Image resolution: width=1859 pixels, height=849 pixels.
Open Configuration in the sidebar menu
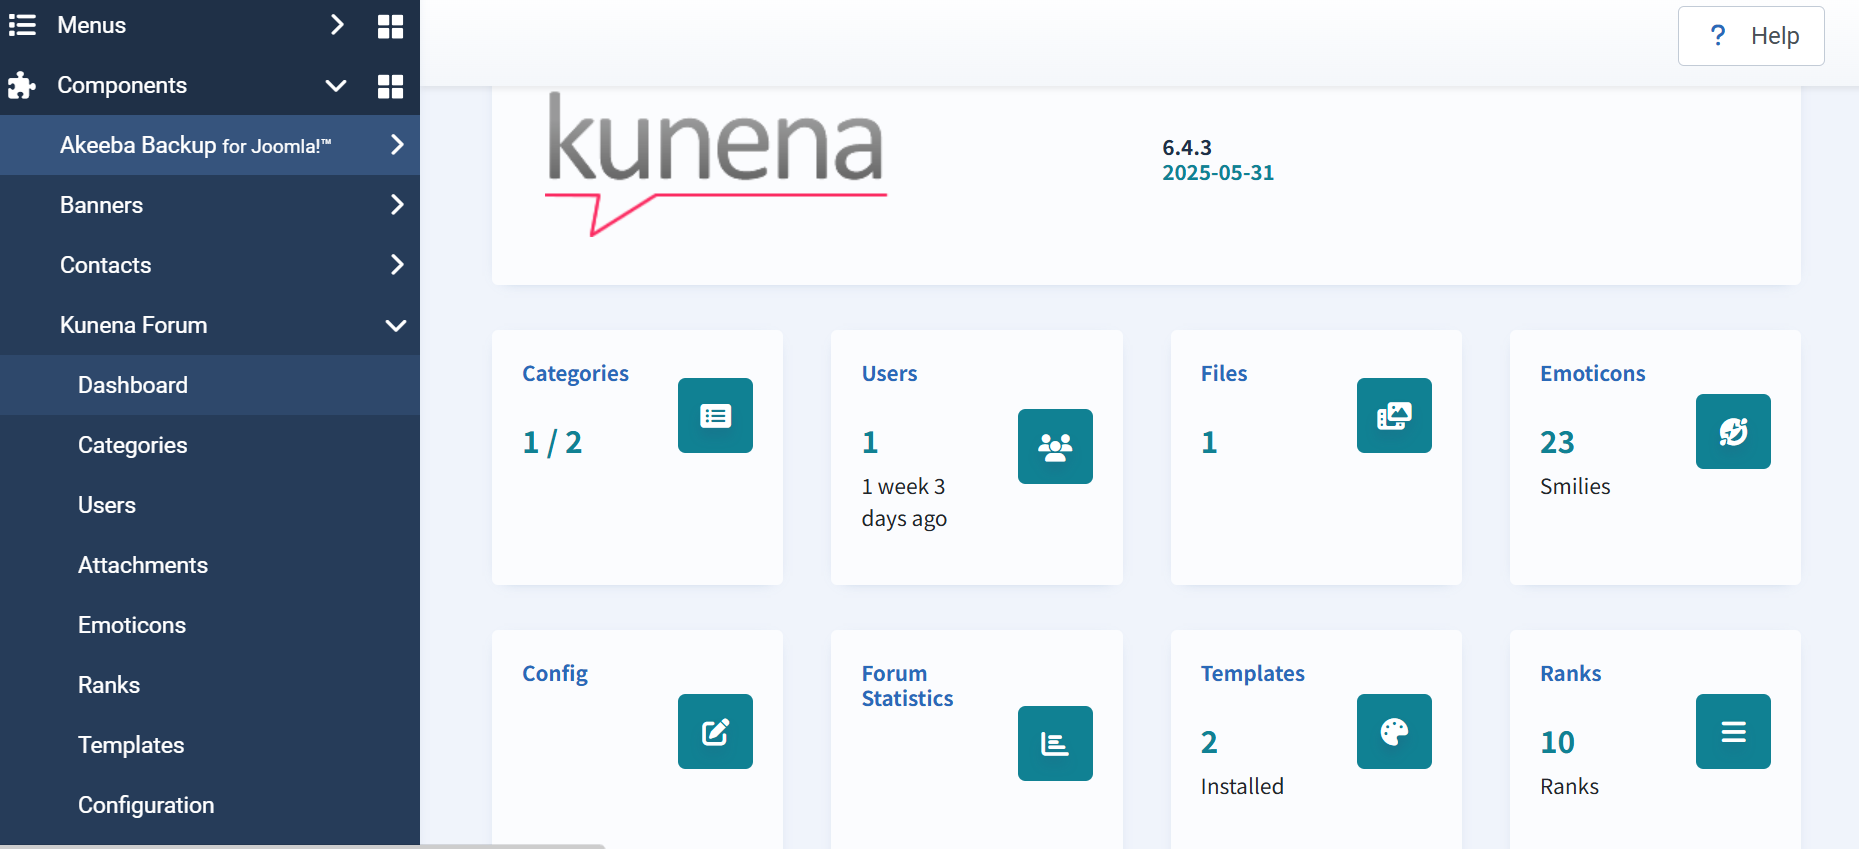(210, 805)
